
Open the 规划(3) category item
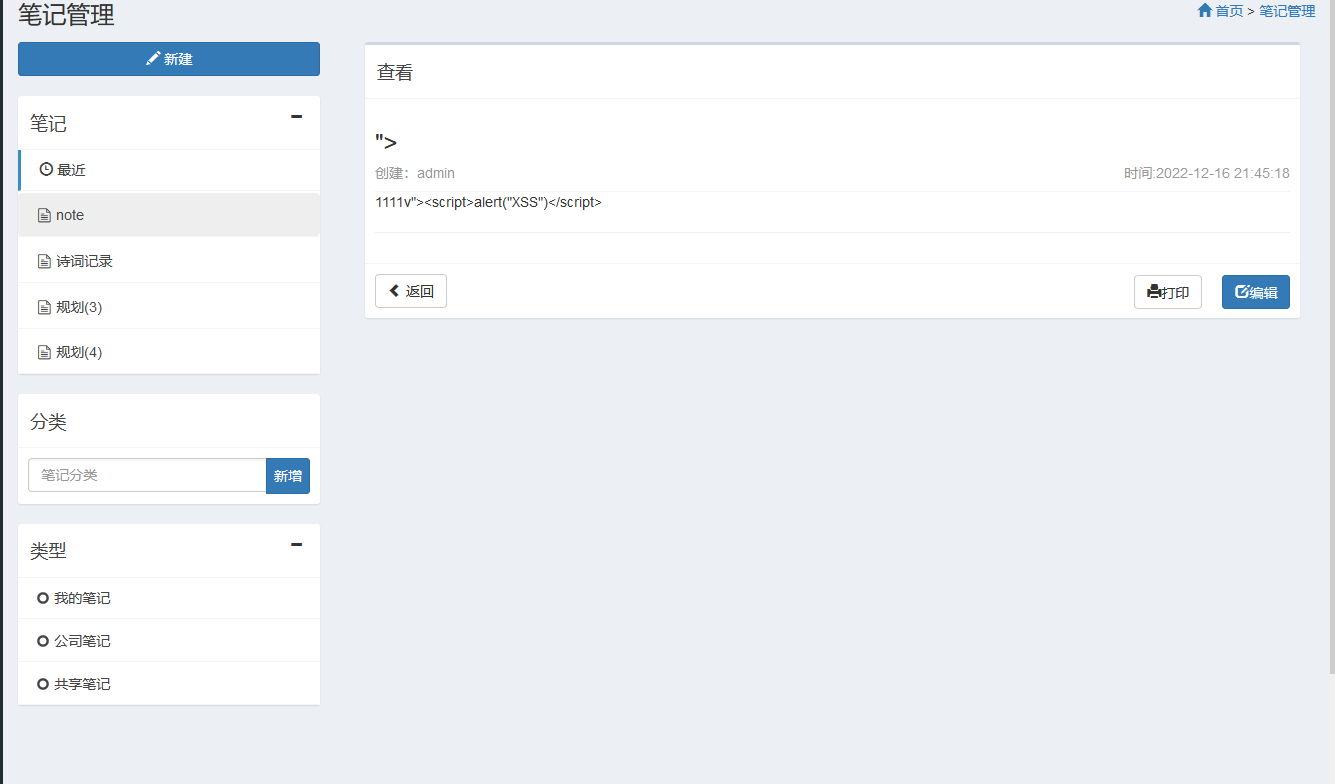pos(169,307)
